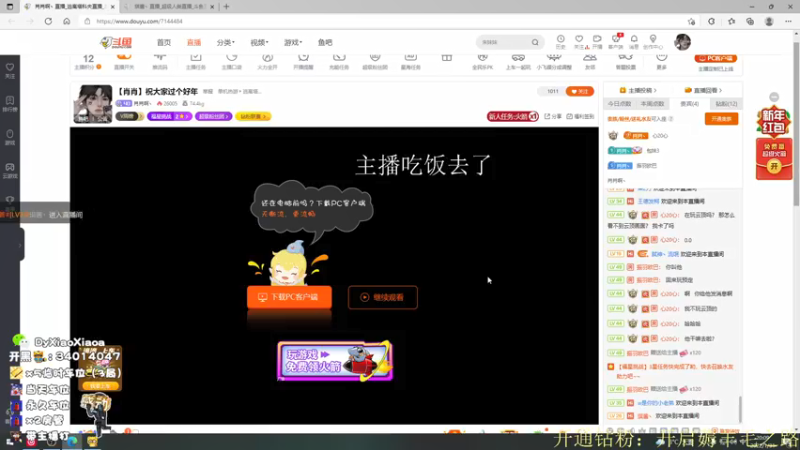
Task: Open the user avatar in the header
Action: coord(682,42)
